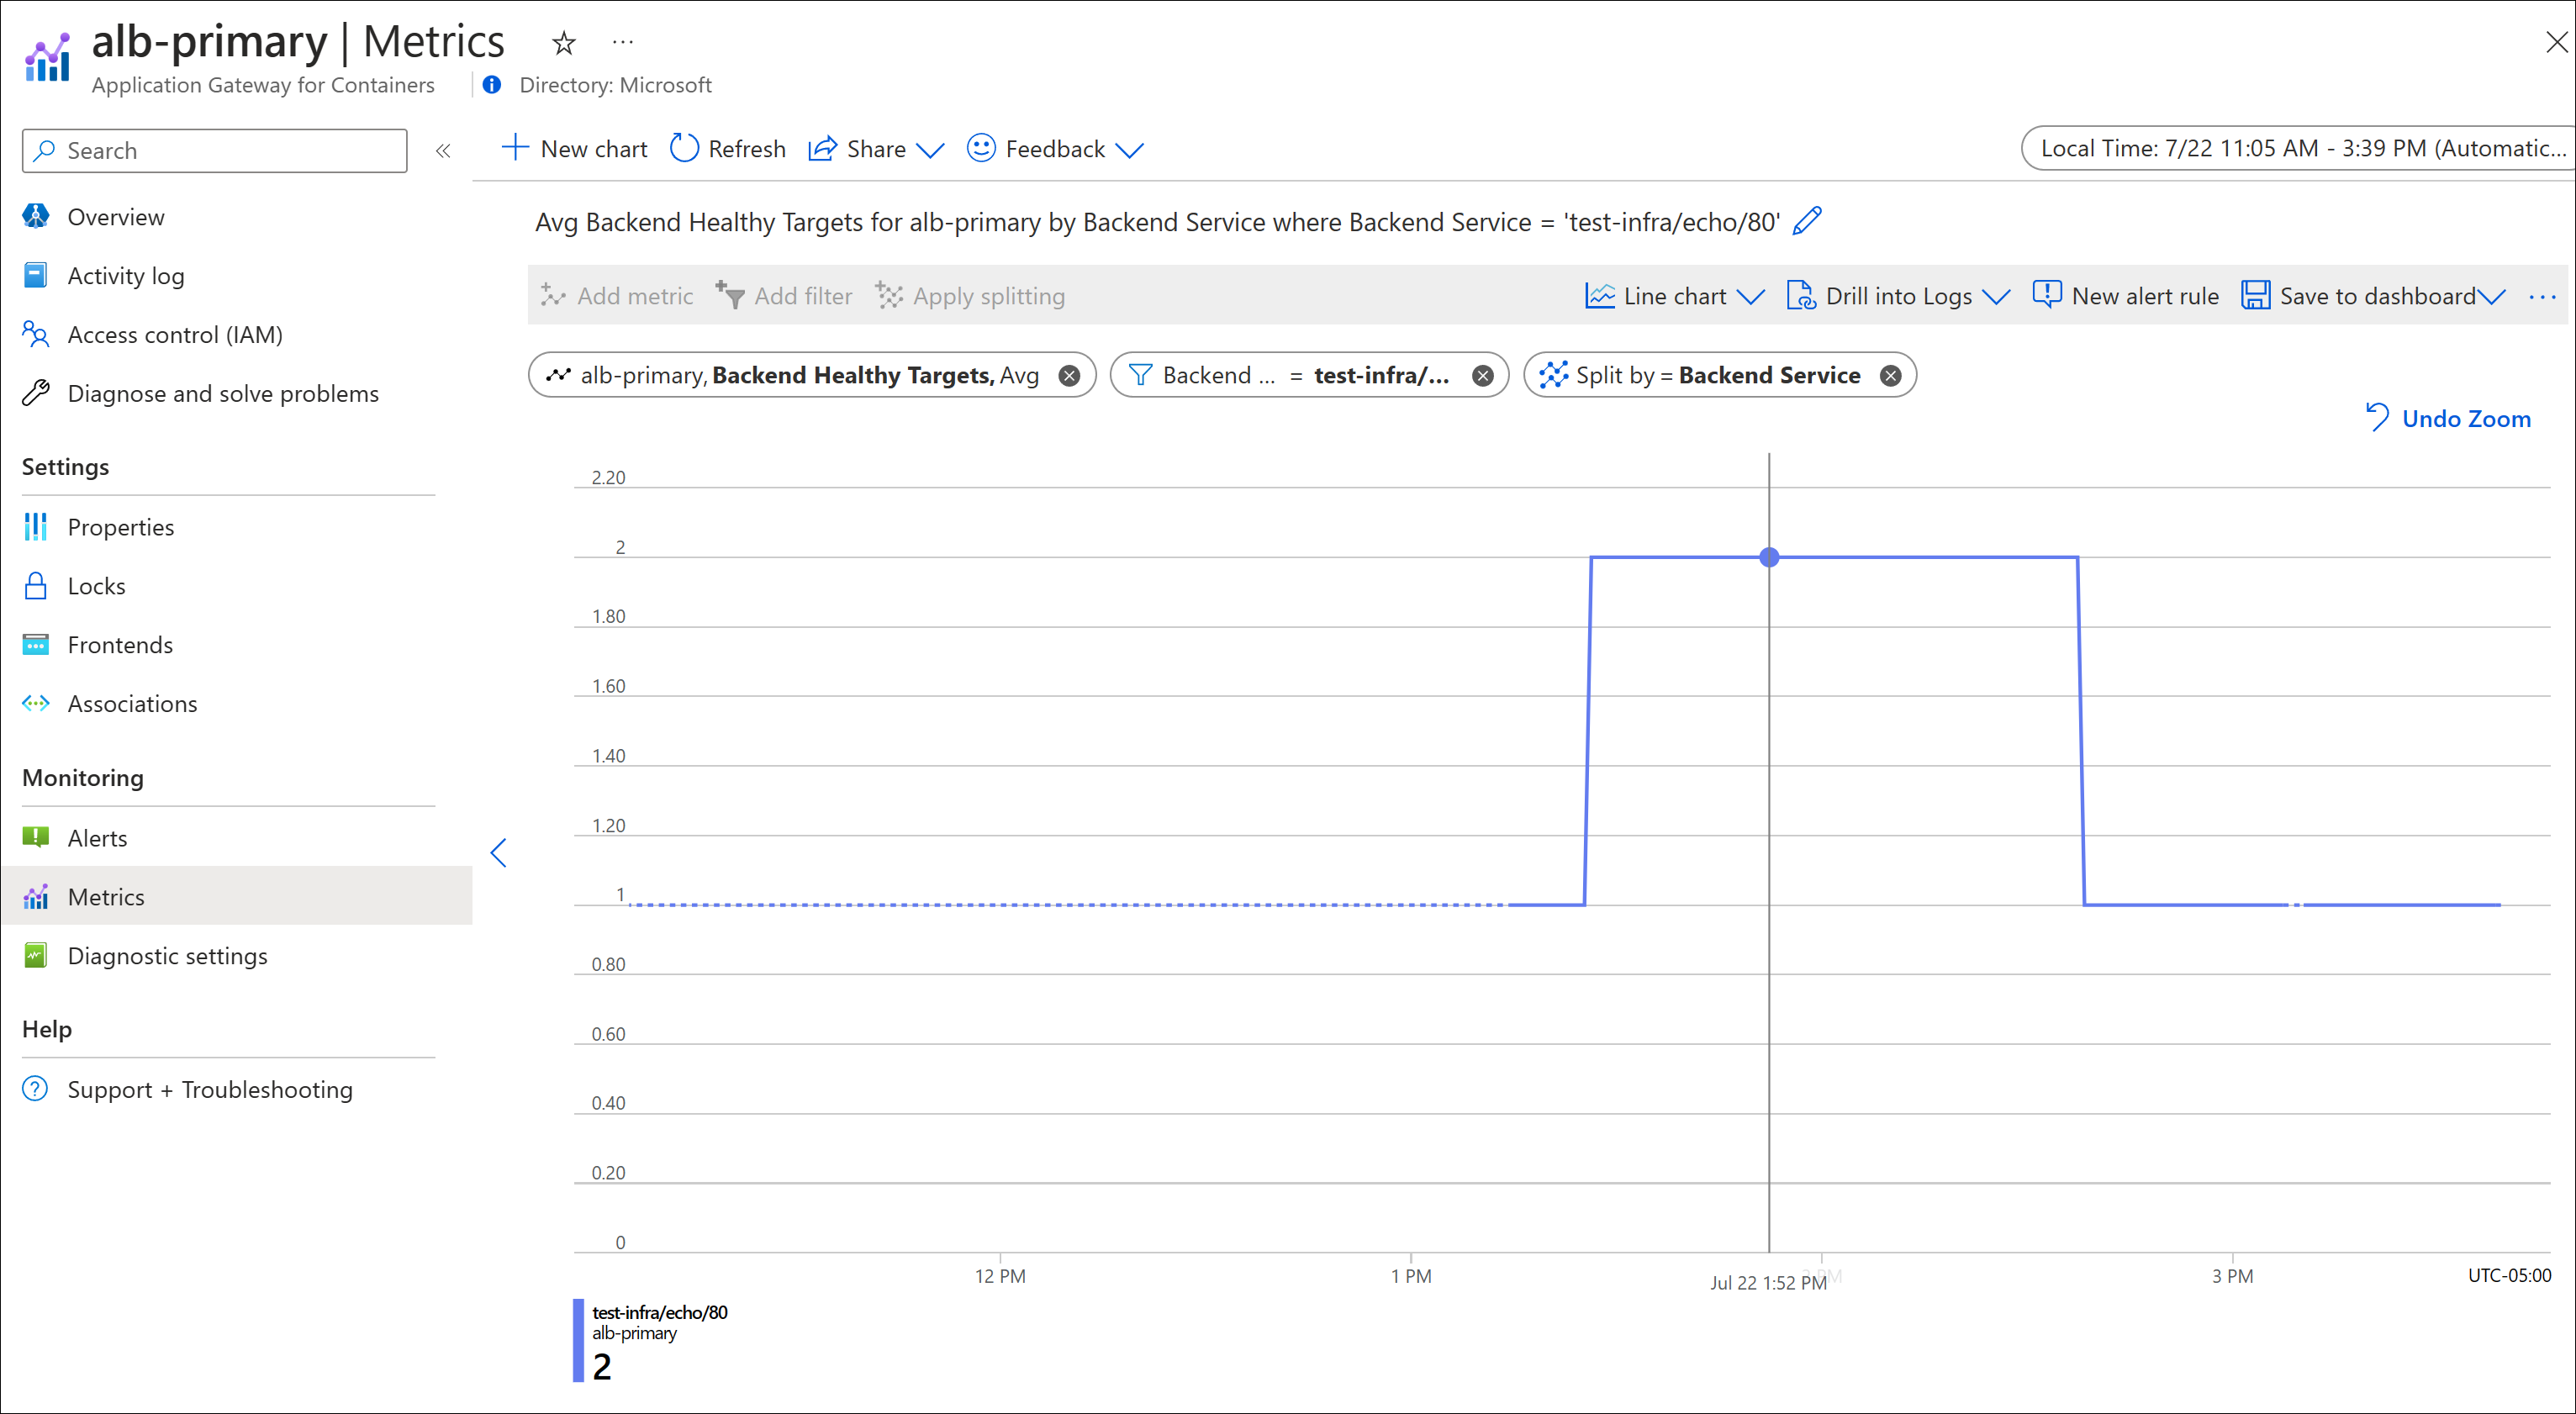Open the Metrics section in sidebar

[104, 897]
